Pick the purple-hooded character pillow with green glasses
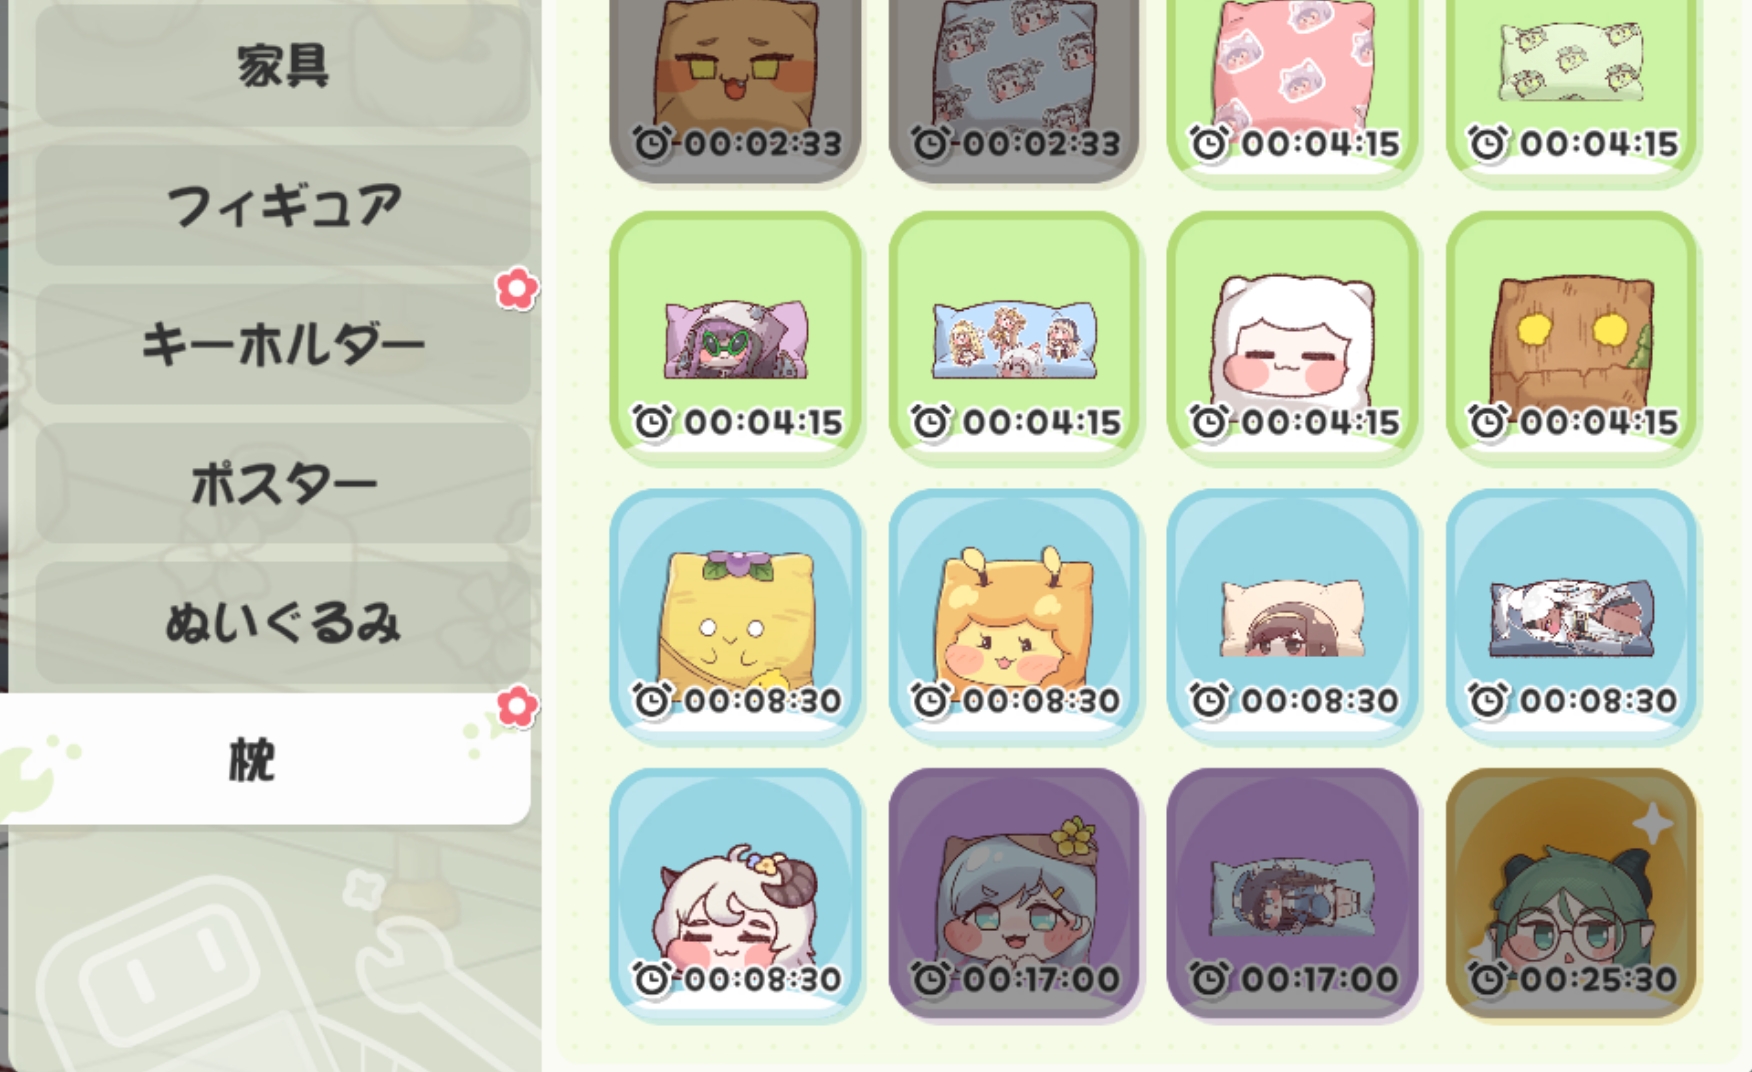Image resolution: width=1752 pixels, height=1072 pixels. (736, 337)
